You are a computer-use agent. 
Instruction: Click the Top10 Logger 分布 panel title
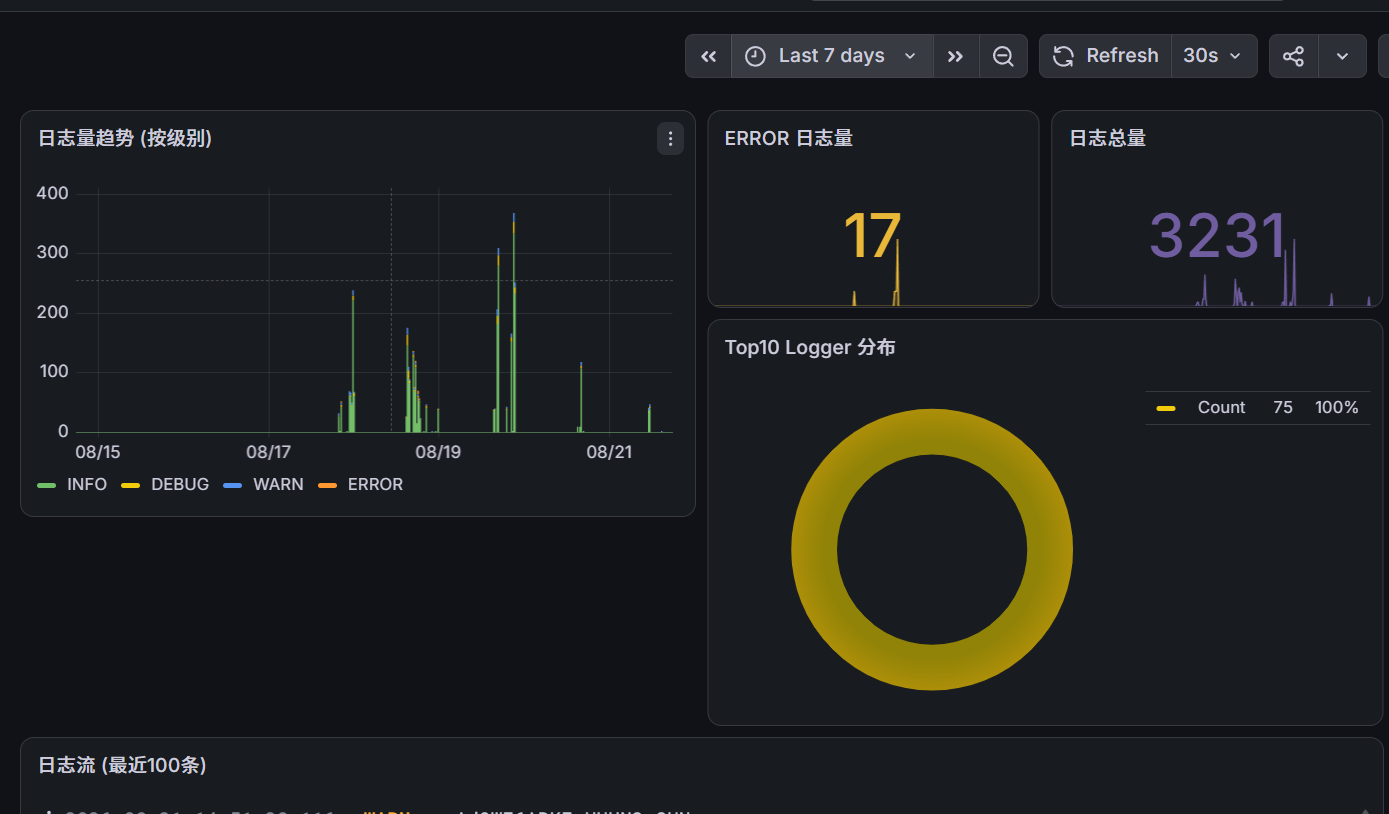coord(810,347)
